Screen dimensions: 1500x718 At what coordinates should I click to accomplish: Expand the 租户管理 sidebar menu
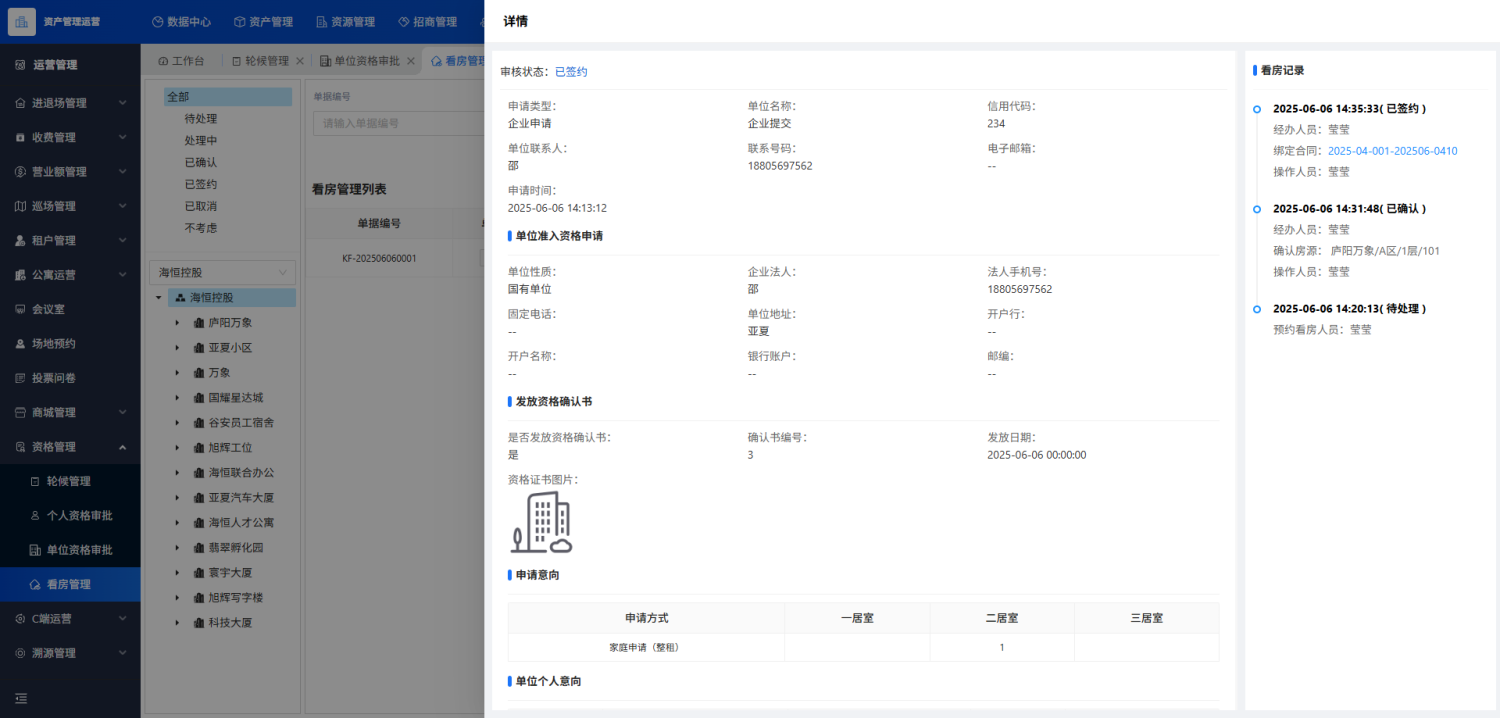point(70,240)
